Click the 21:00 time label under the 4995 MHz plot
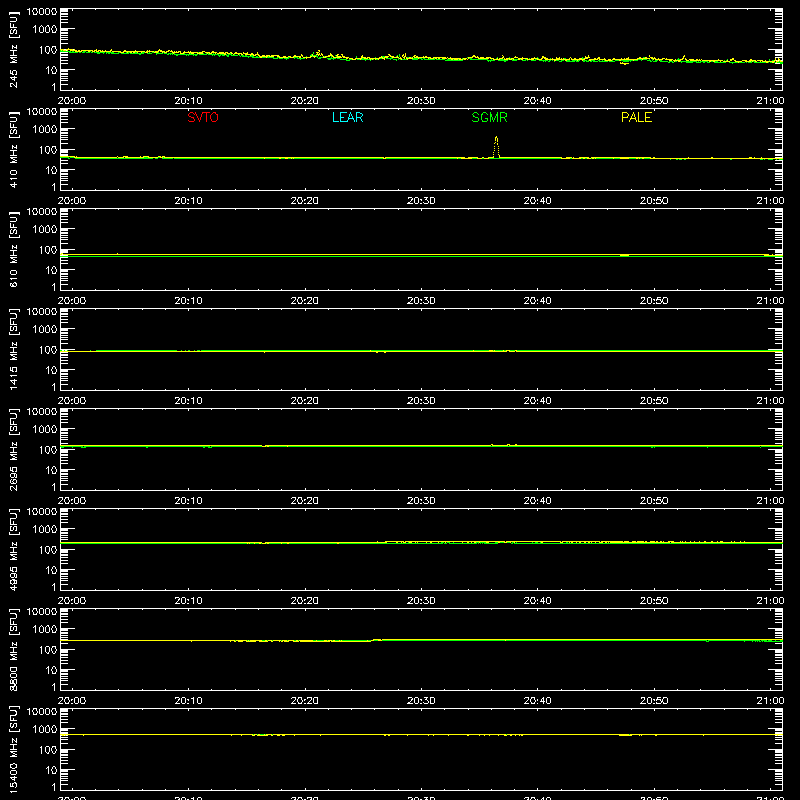 [x=770, y=601]
